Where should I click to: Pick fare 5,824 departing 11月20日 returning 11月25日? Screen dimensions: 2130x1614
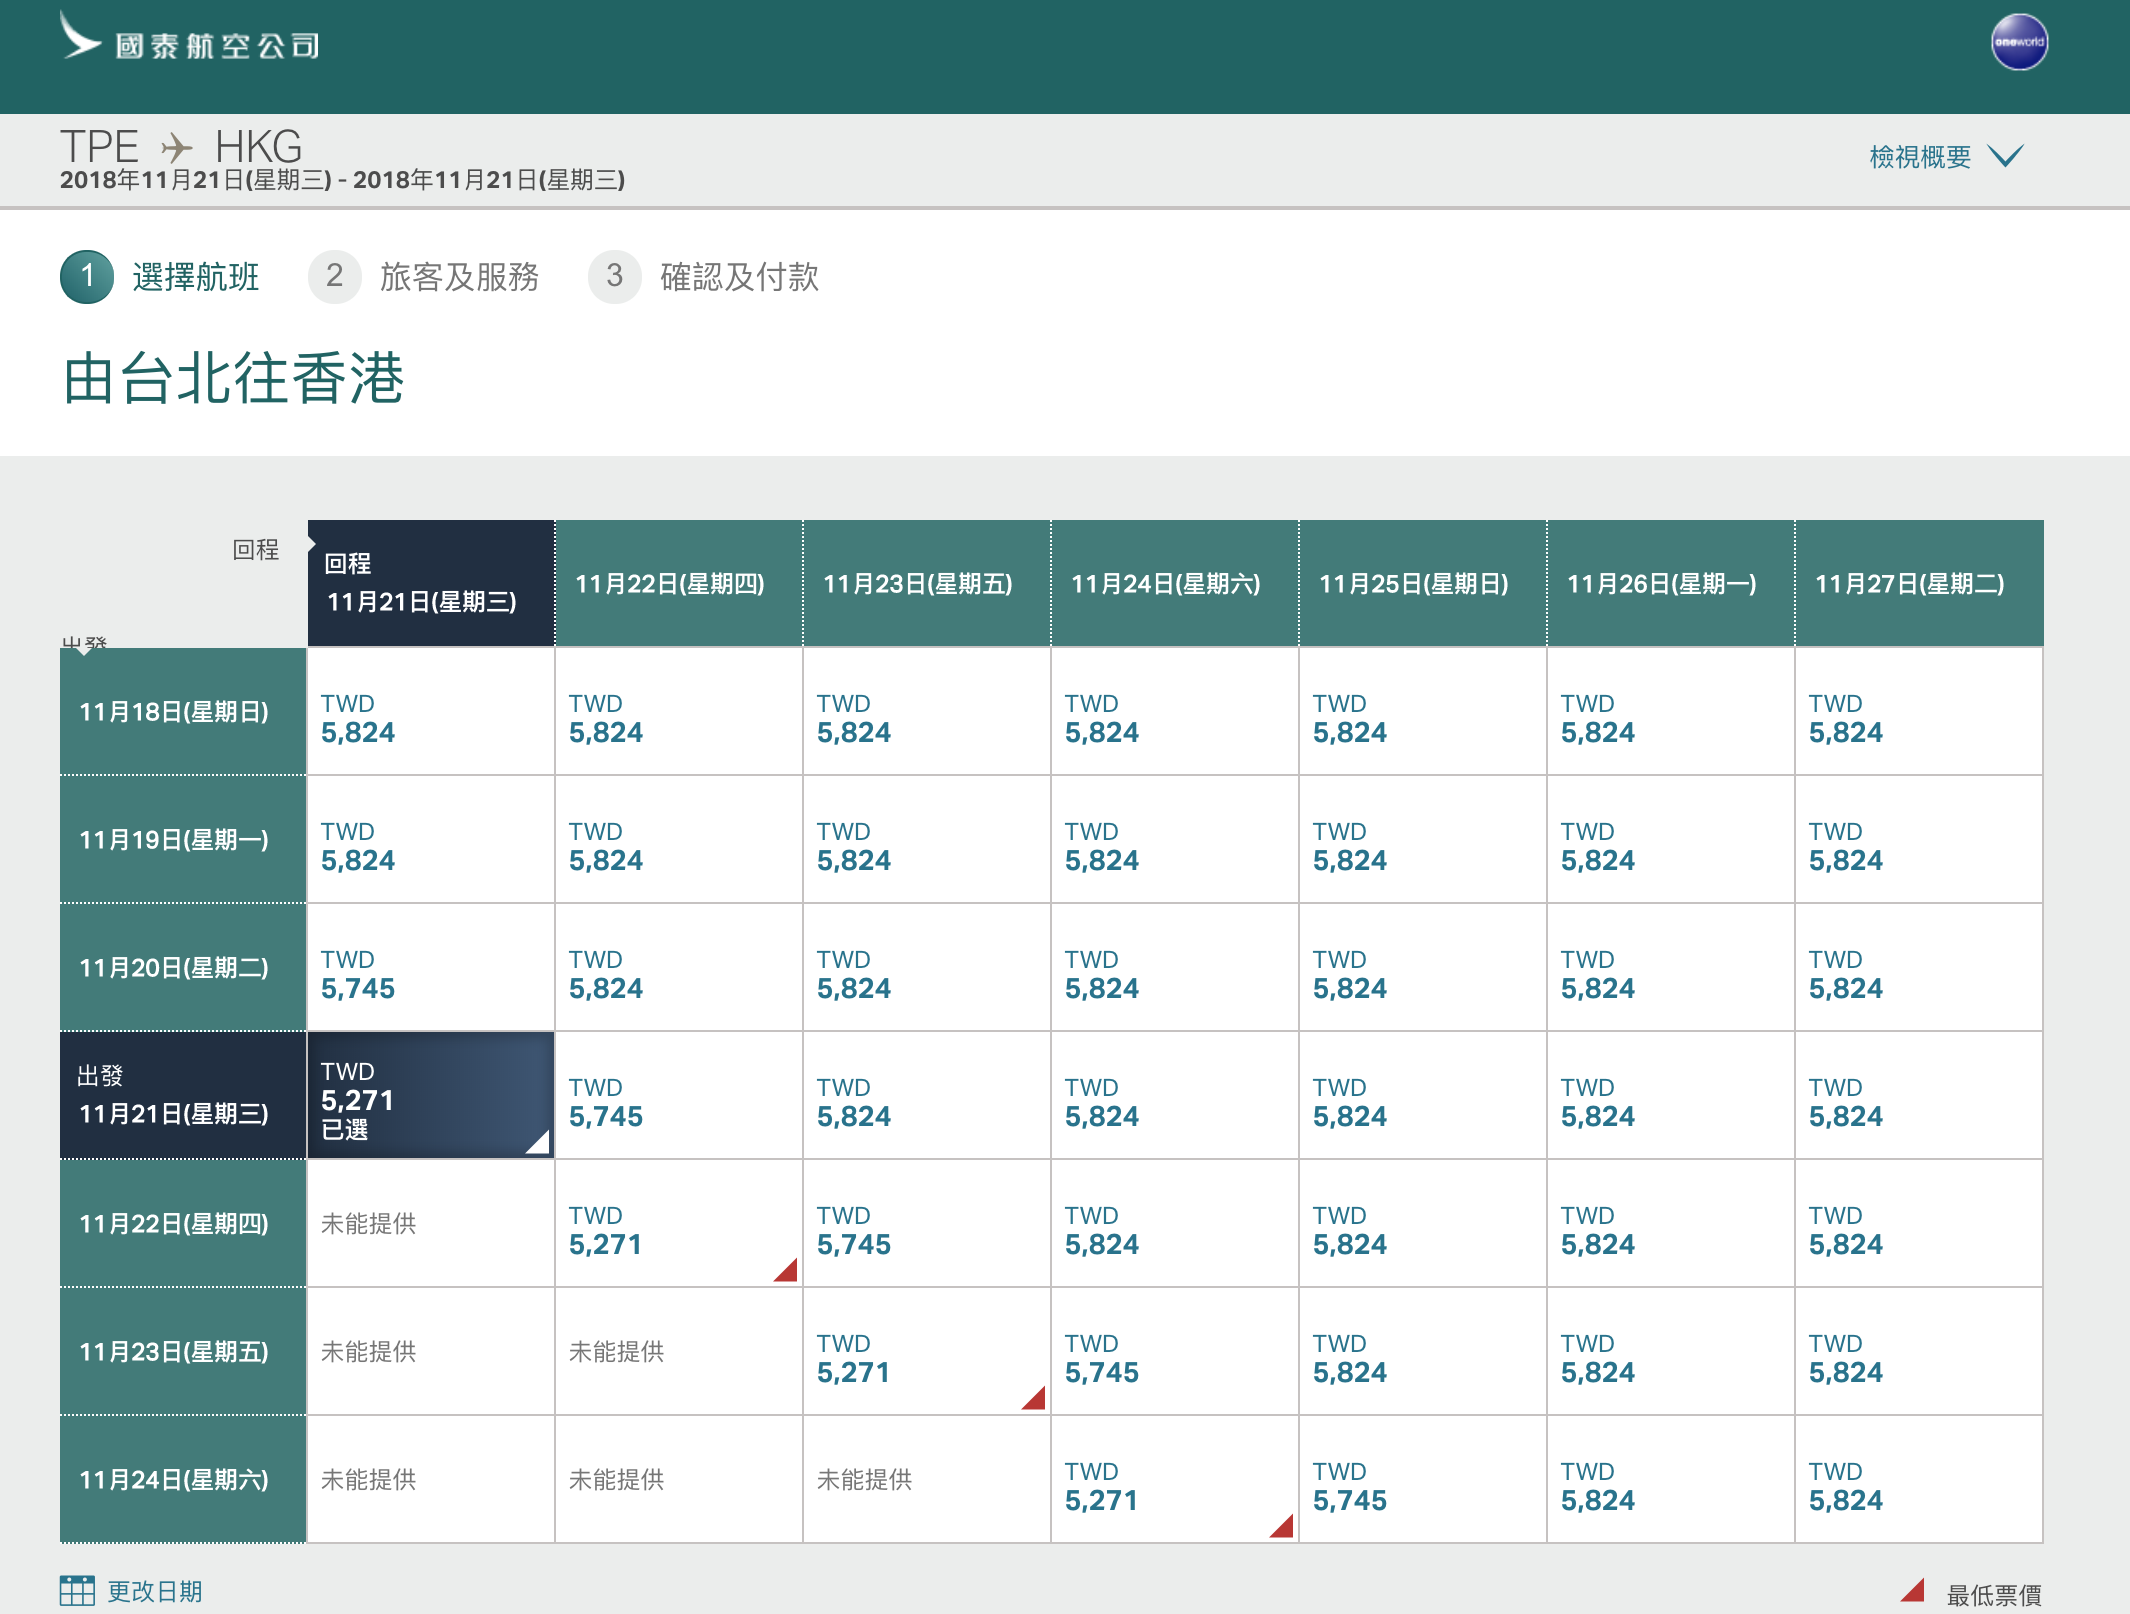click(1423, 967)
